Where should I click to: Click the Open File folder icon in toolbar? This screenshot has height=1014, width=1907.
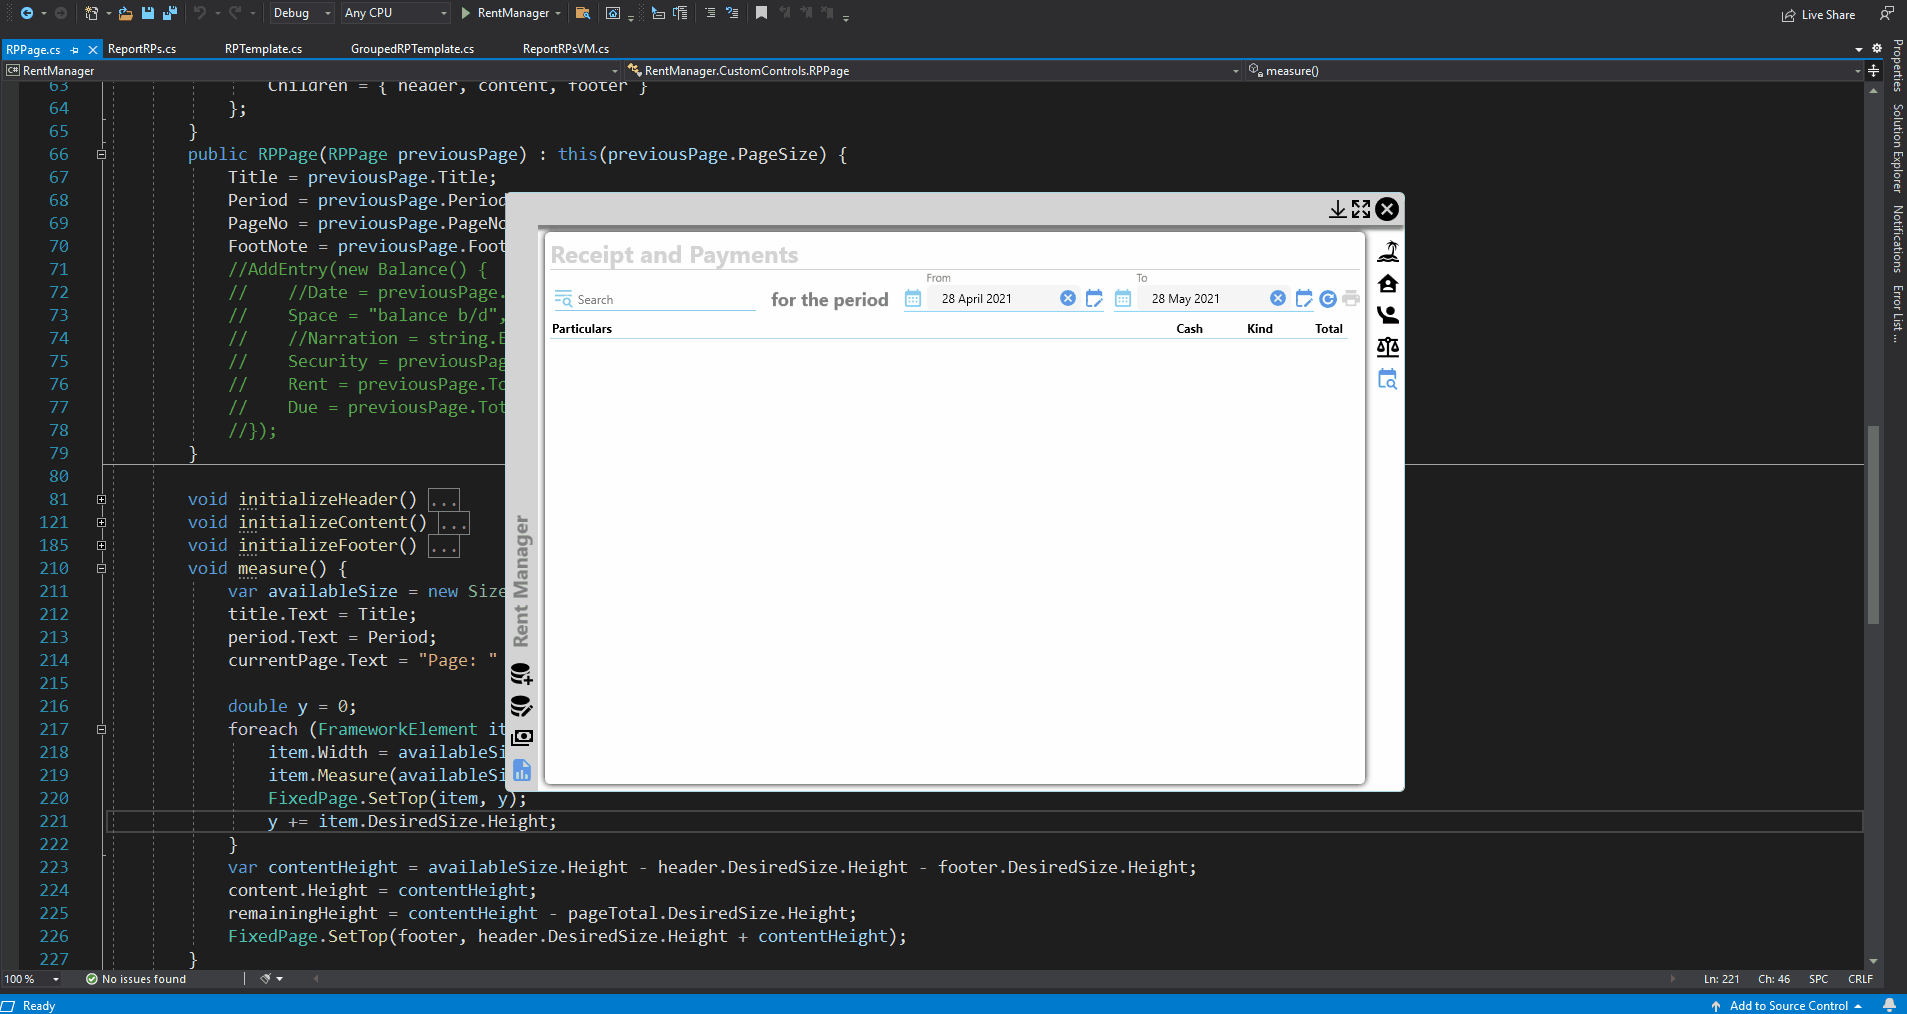[125, 13]
